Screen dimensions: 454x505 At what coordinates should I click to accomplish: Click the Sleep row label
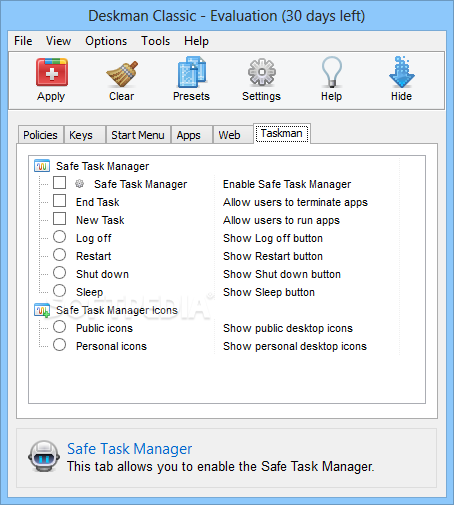(x=90, y=292)
